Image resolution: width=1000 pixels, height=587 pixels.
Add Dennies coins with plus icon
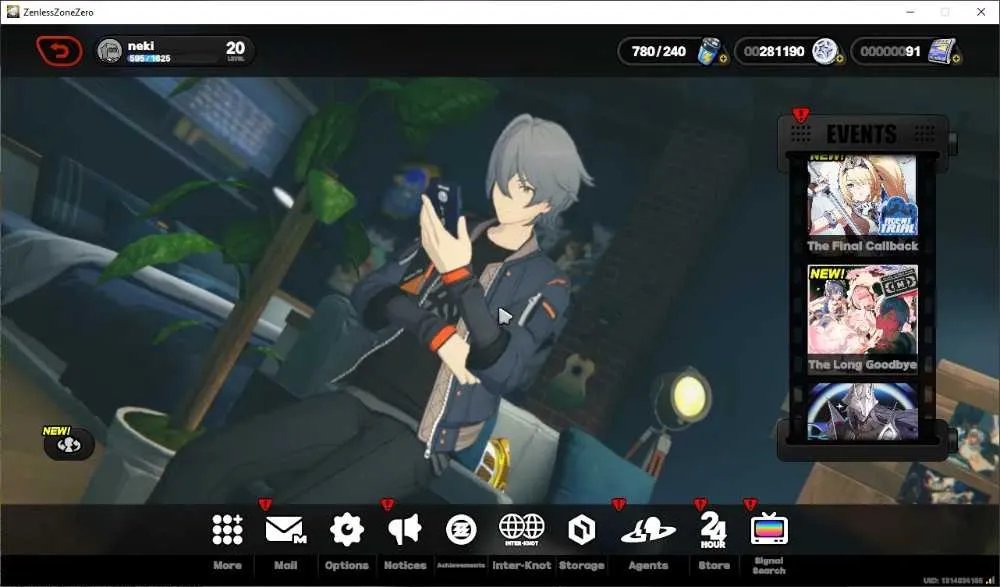(x=839, y=59)
